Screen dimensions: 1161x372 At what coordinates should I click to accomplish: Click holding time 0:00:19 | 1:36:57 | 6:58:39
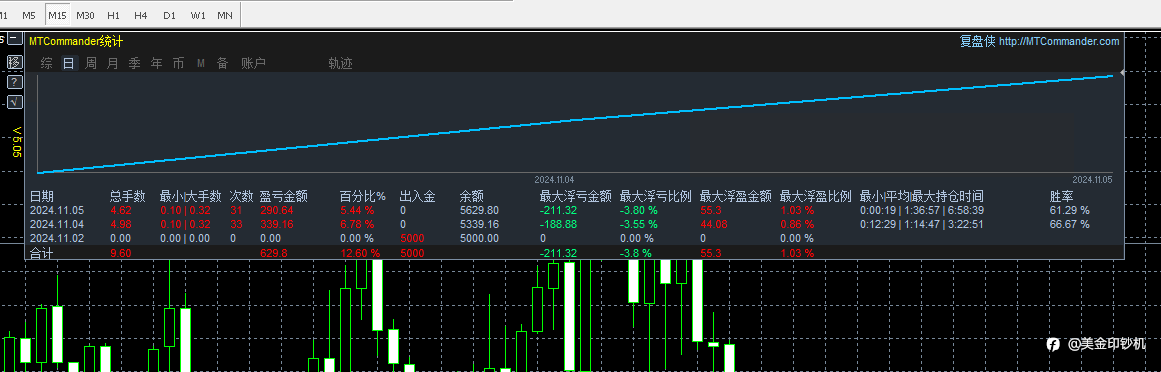click(x=922, y=210)
